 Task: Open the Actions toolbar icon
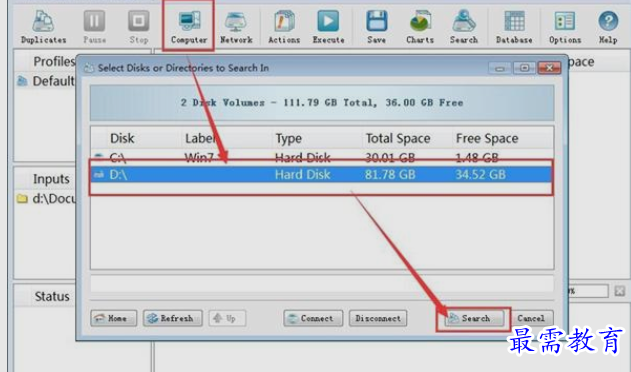(284, 27)
